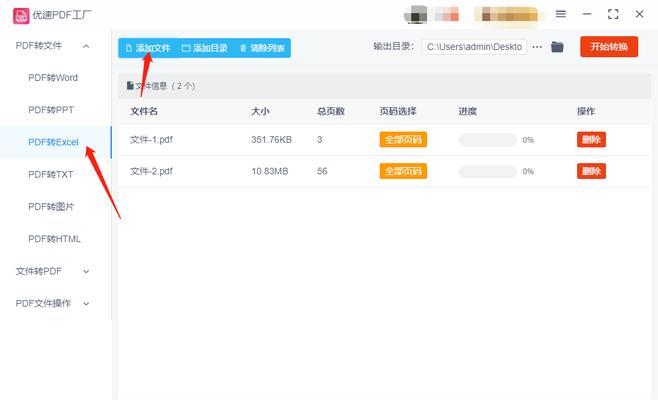Screen dimensions: 658x400
Task: Open the output folder icon
Action: (x=557, y=47)
